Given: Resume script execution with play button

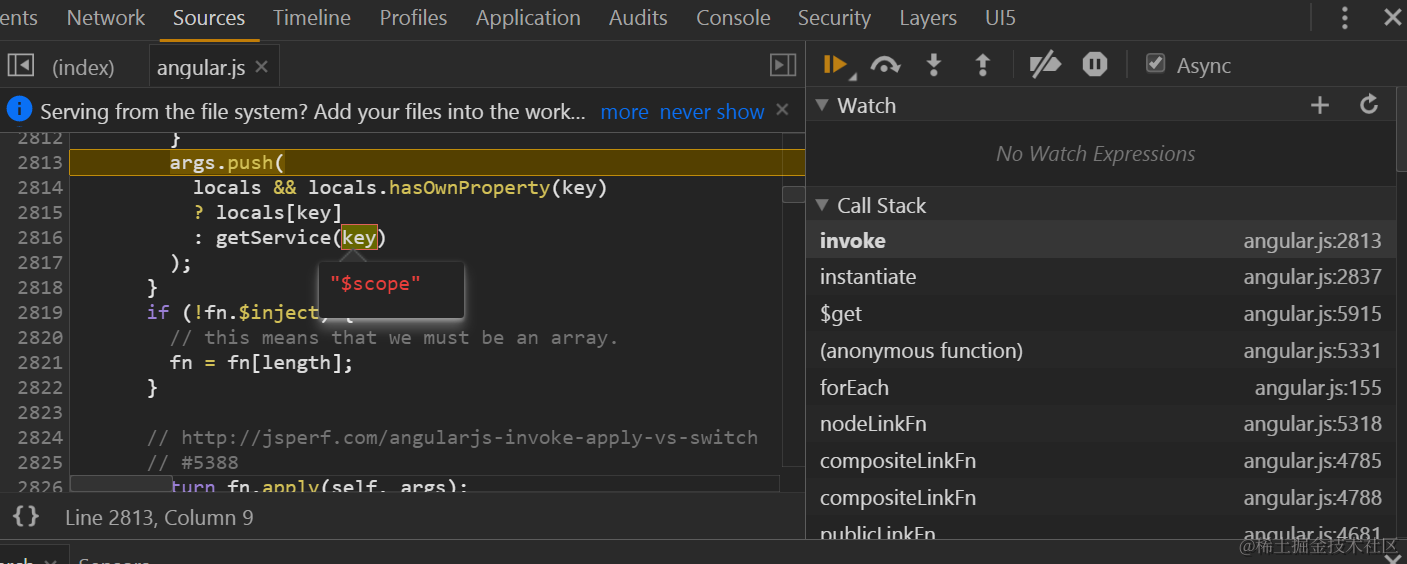Looking at the screenshot, I should click(x=833, y=65).
